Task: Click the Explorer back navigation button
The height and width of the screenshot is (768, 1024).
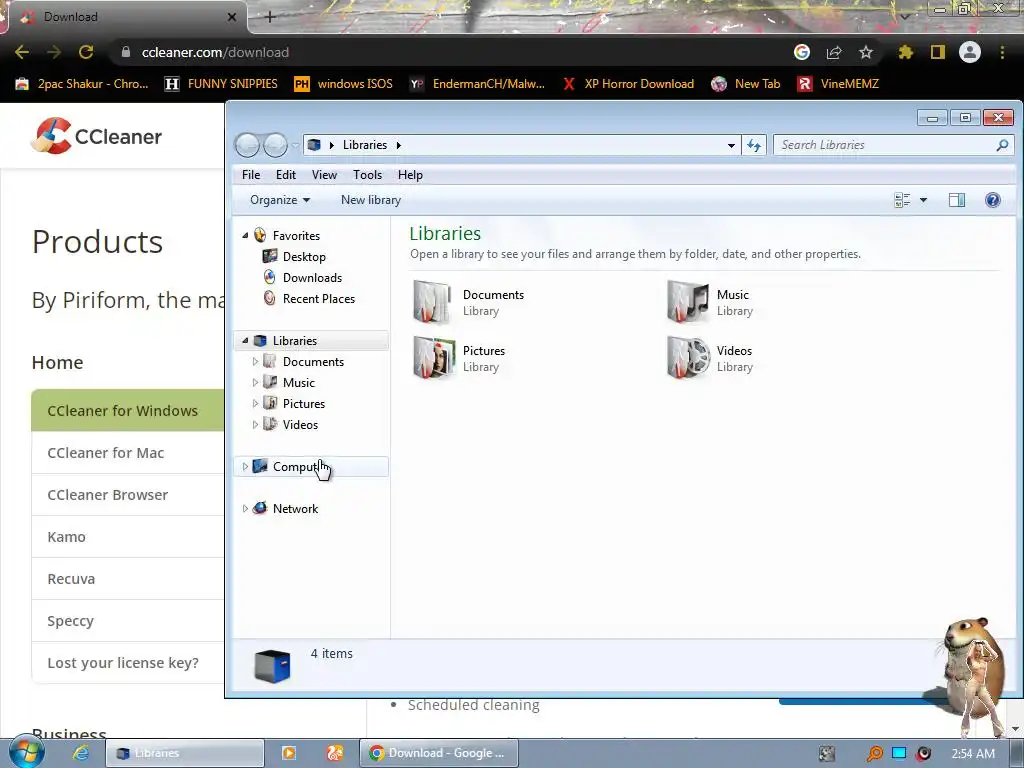Action: [248, 145]
